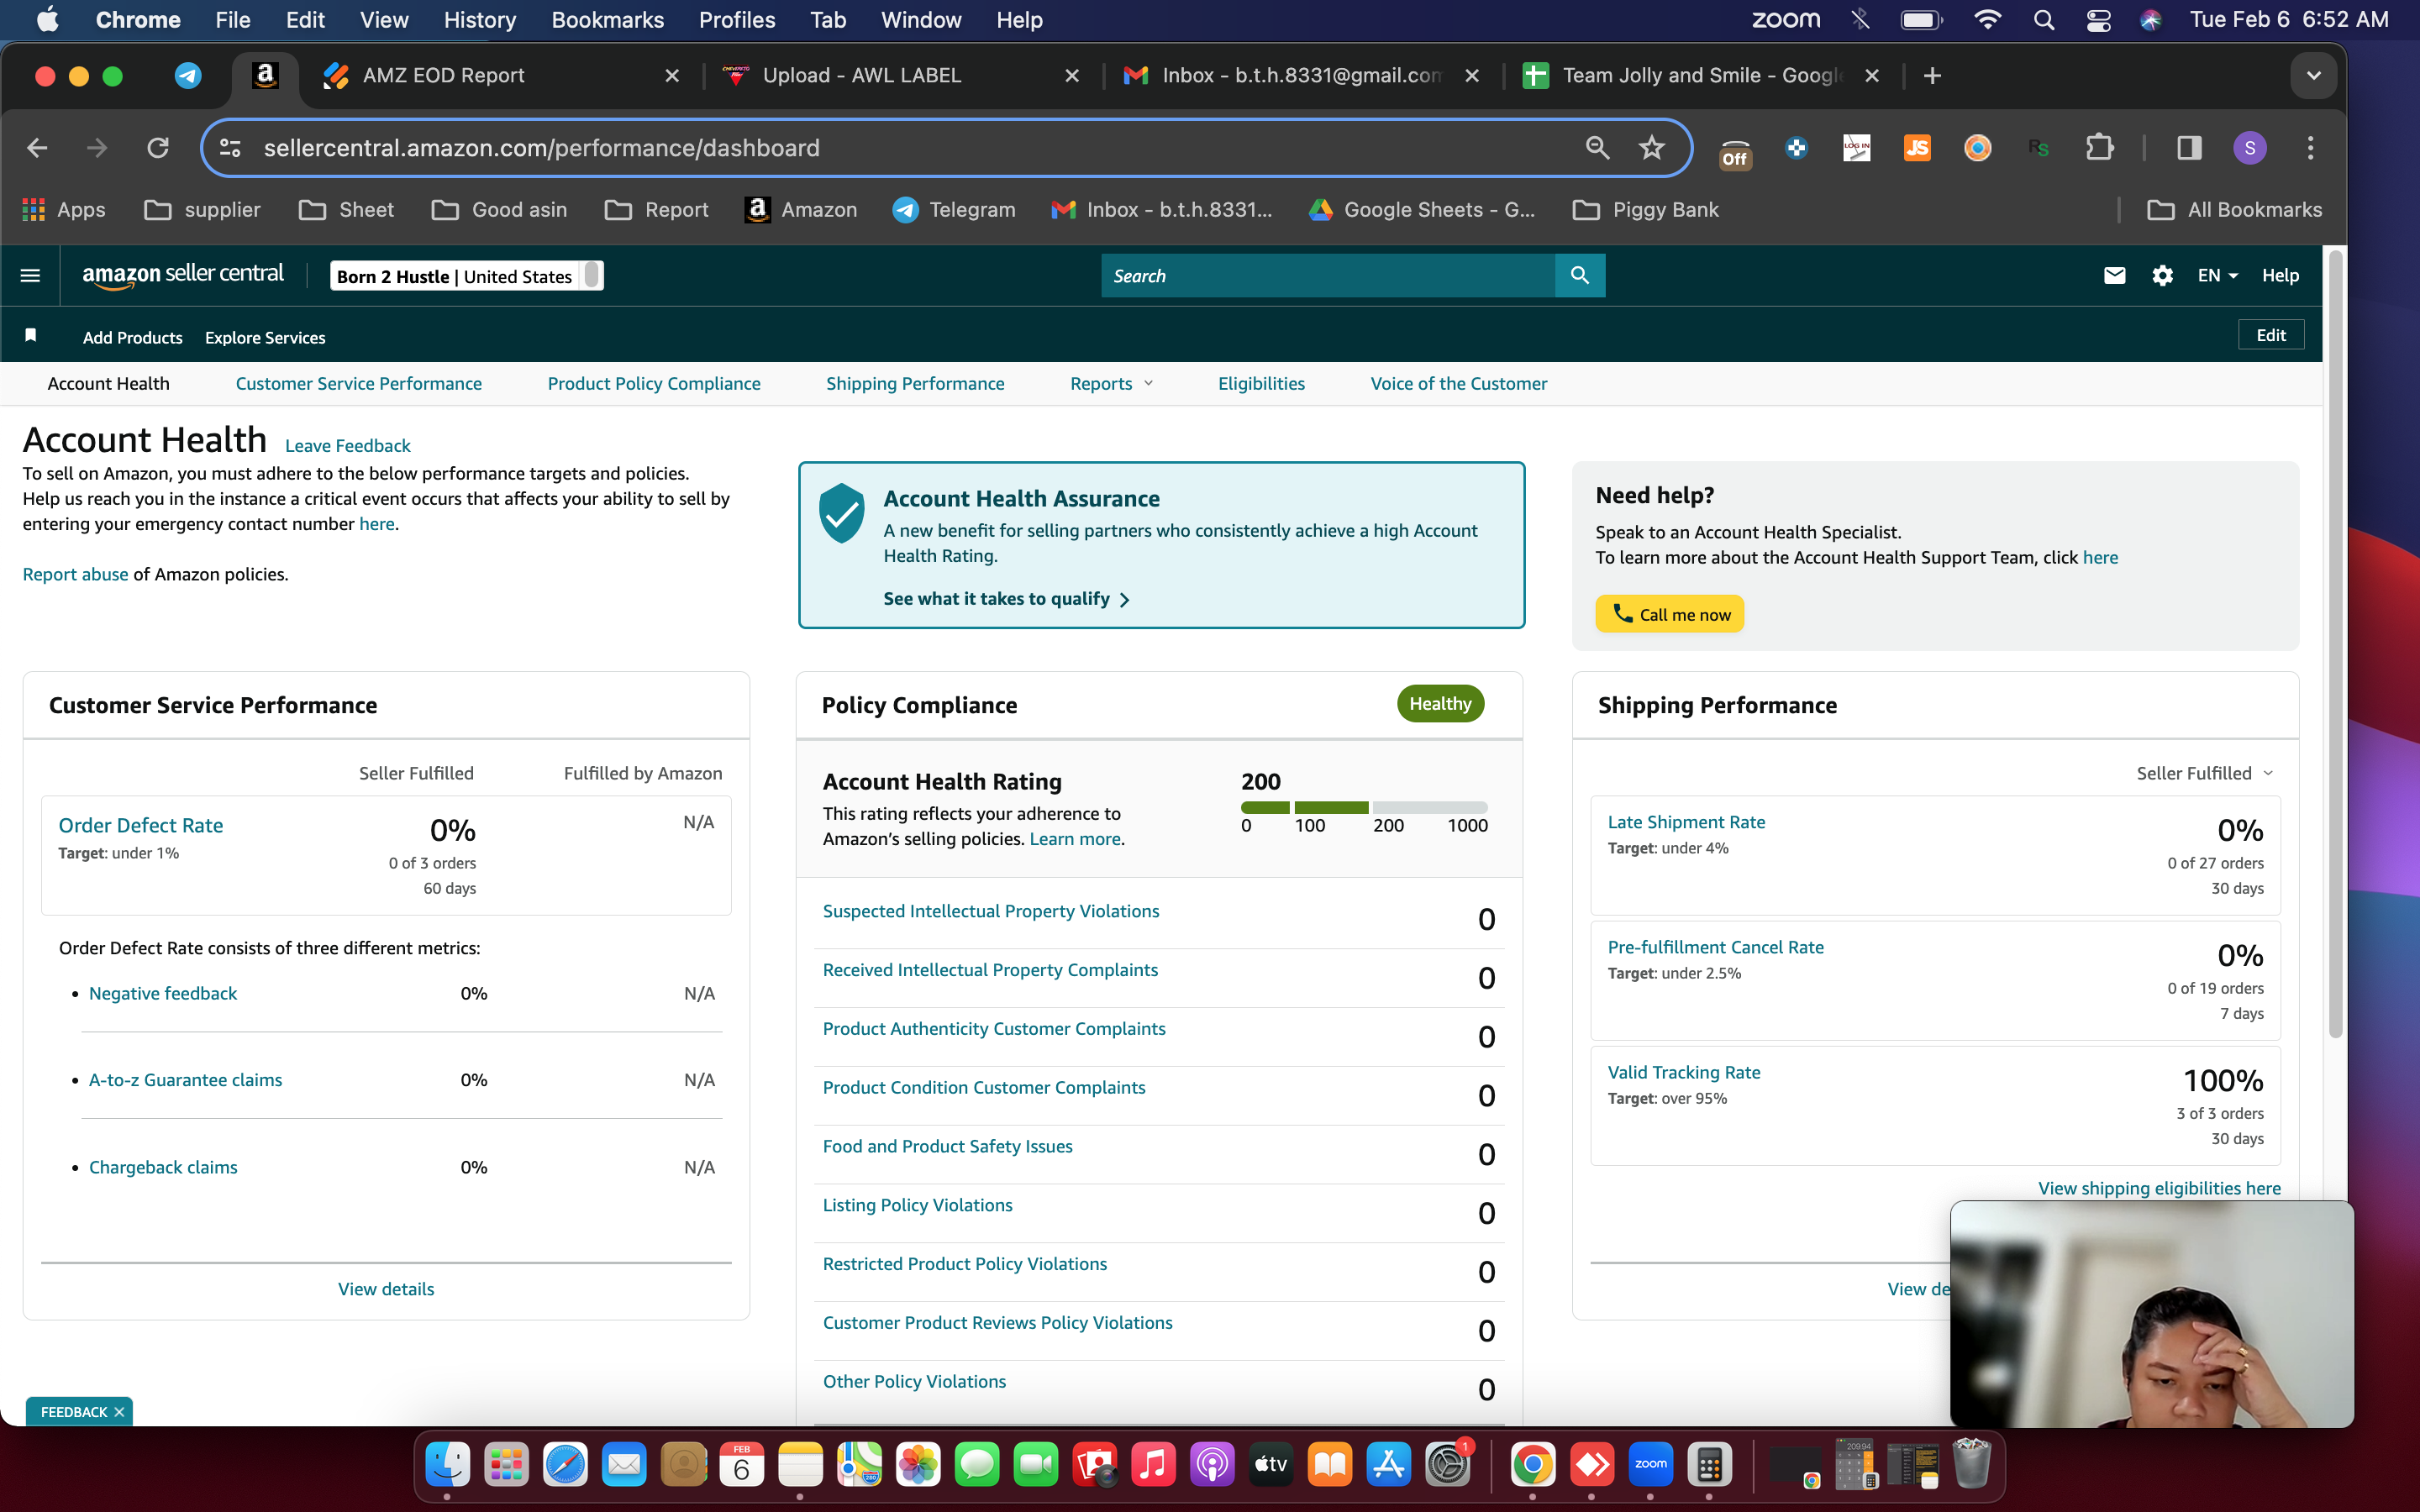The image size is (2420, 1512).
Task: Expand See what it takes to qualify
Action: (1006, 598)
